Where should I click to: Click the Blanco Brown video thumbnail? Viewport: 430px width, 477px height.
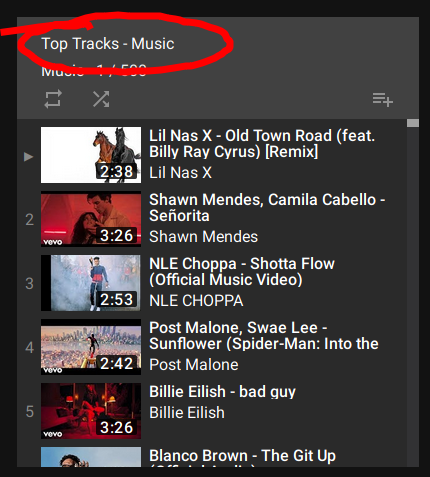tap(91, 457)
